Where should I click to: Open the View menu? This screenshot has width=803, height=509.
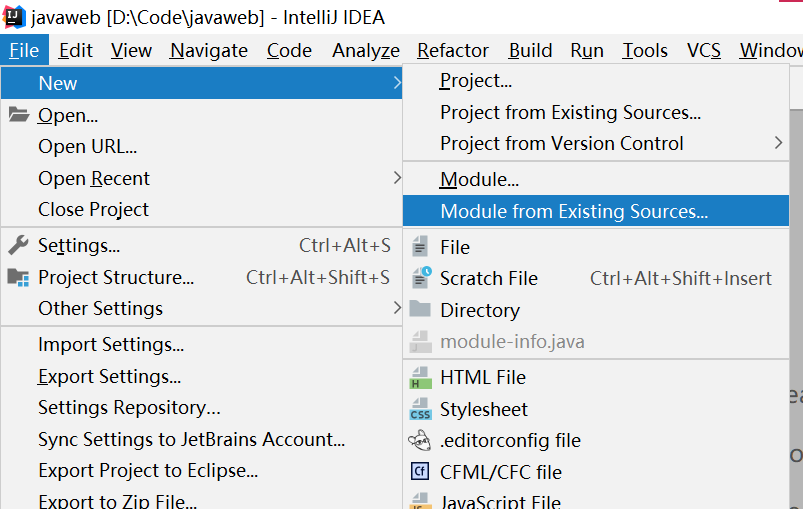pos(131,50)
